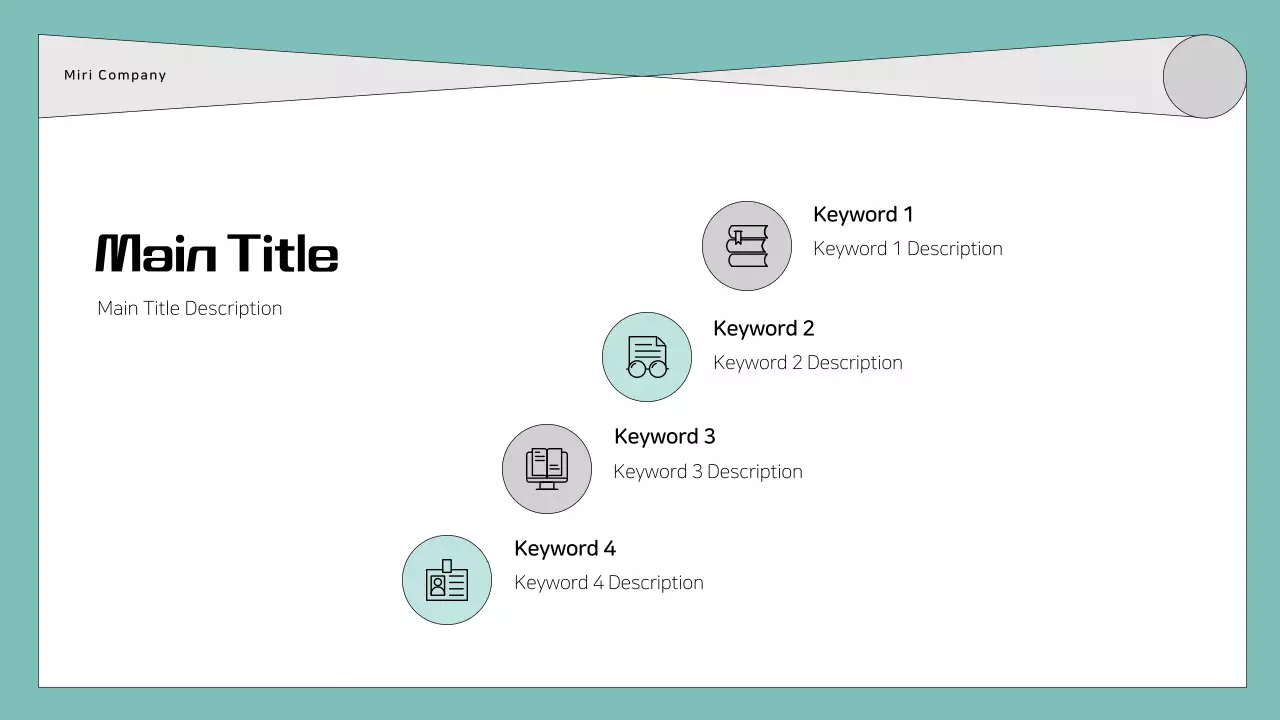Select the 'Keyword 4 Description' text
This screenshot has width=1280, height=720.
(x=608, y=582)
